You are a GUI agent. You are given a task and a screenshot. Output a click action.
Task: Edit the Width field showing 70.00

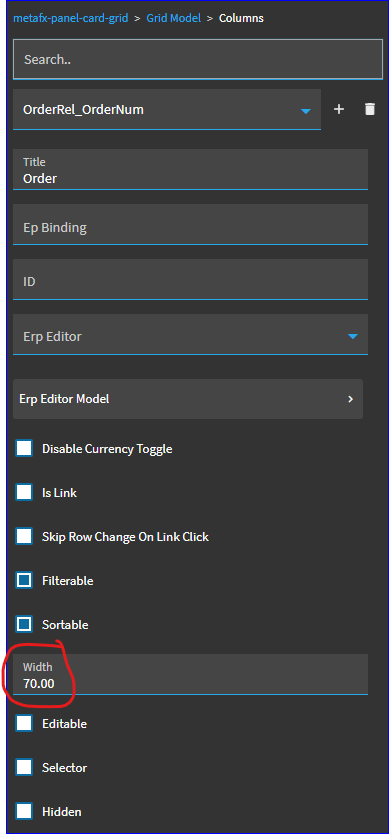[191, 674]
